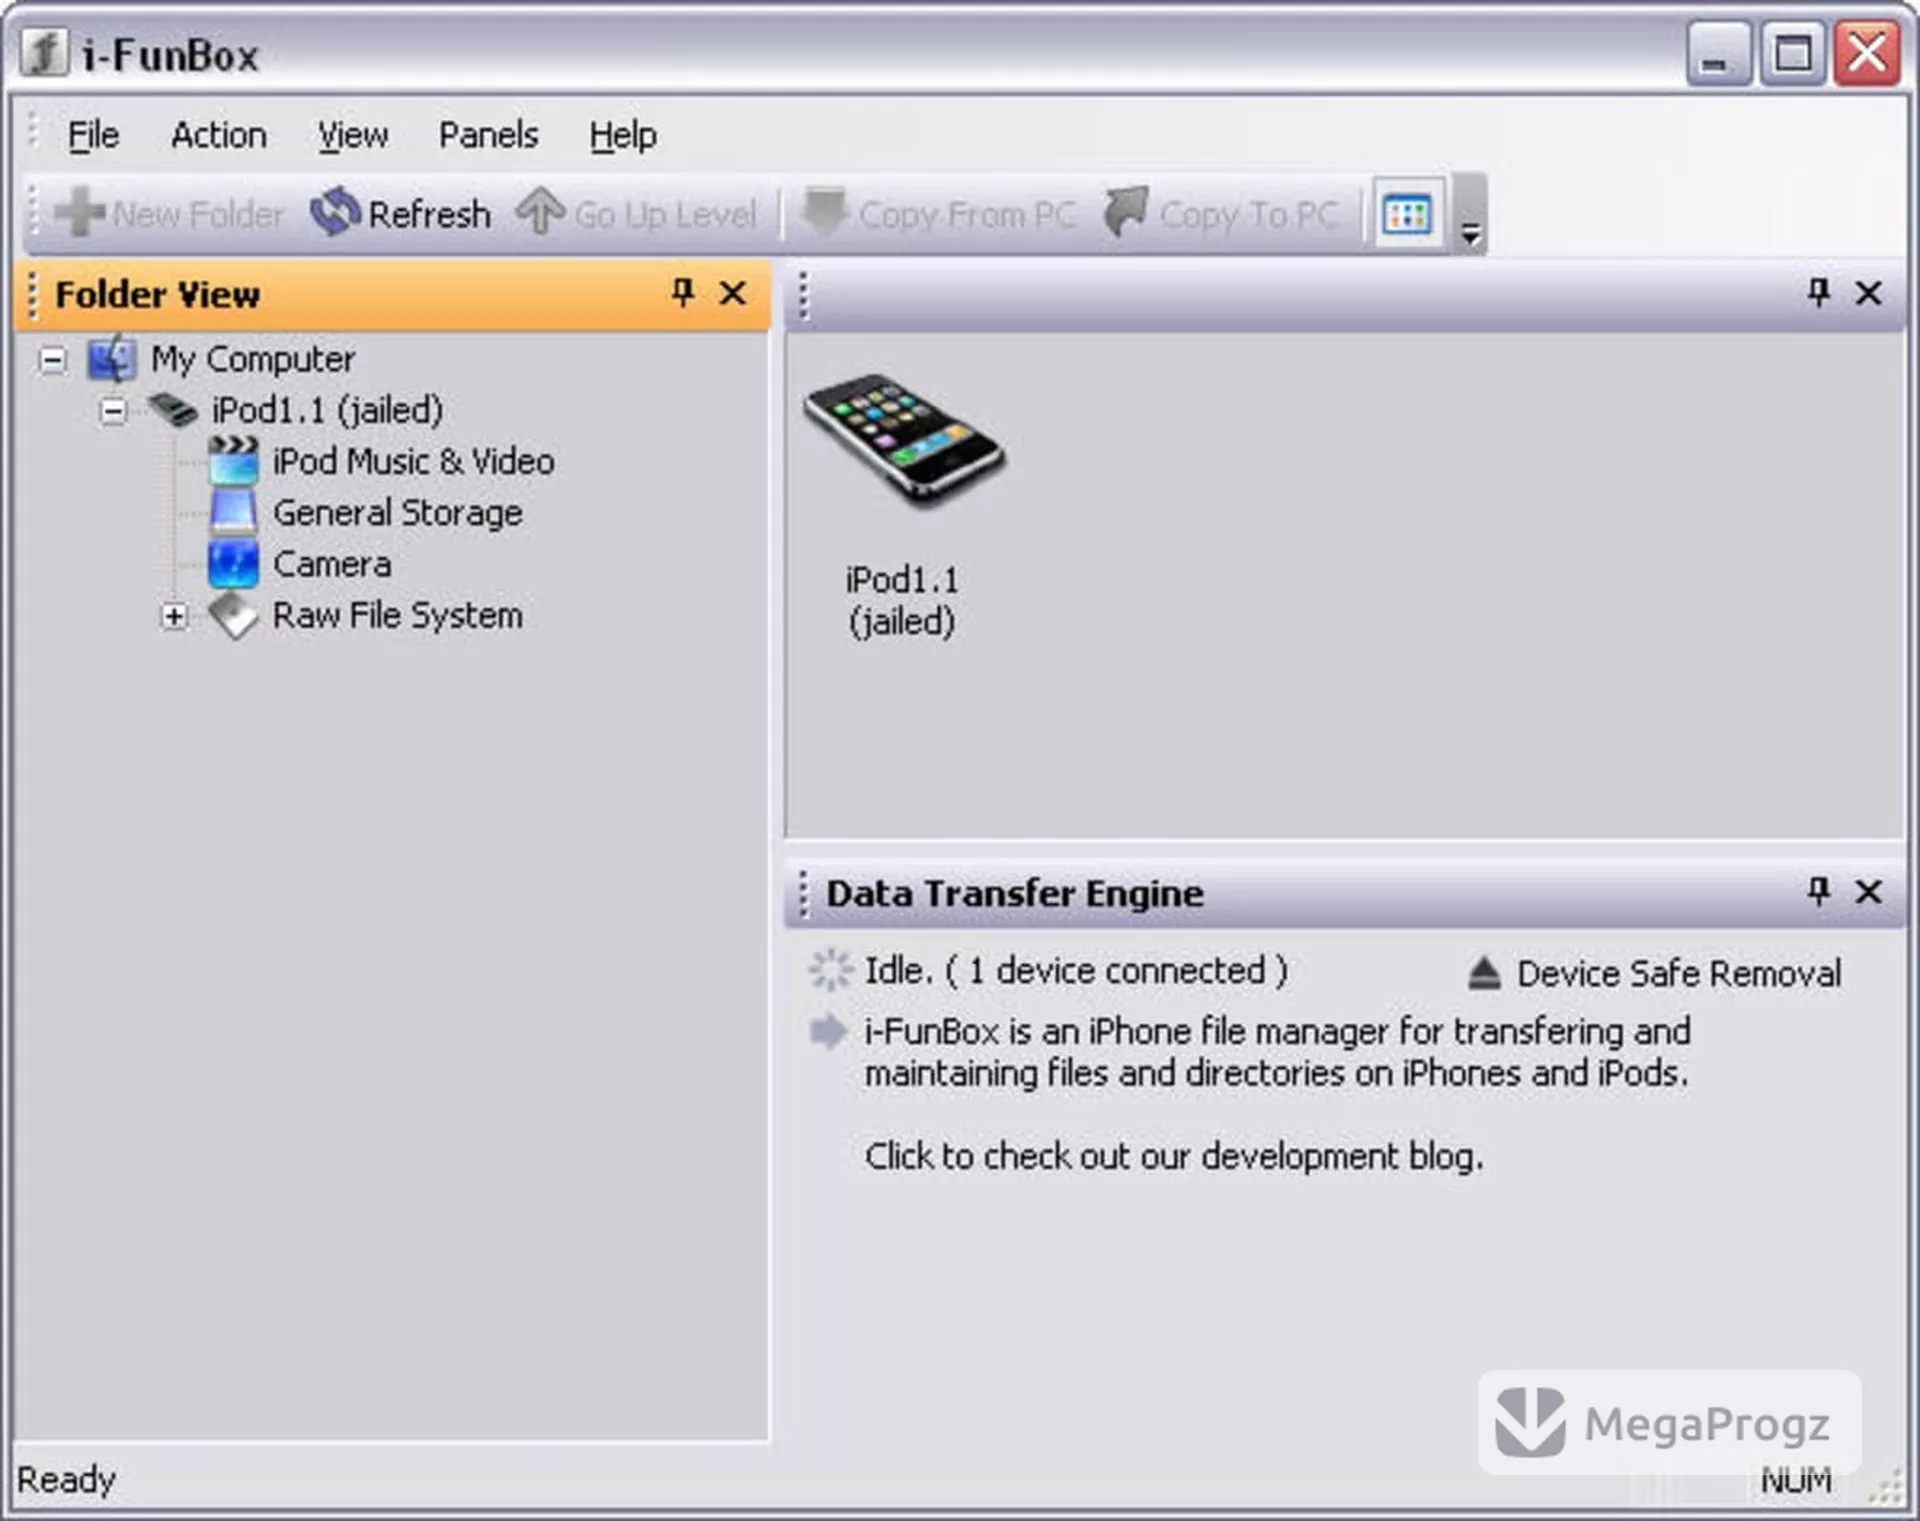Select iPod Music & Video item
The image size is (1920, 1521).
[413, 461]
